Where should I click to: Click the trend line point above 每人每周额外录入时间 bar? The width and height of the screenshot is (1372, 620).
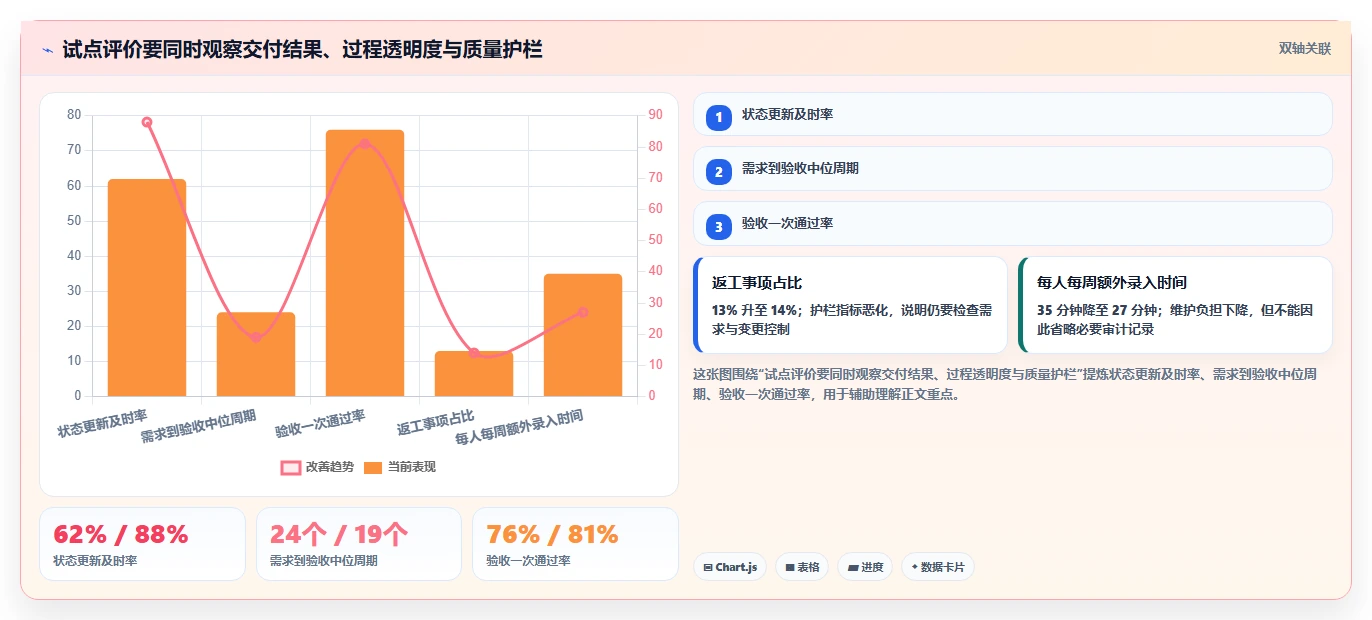pyautogui.click(x=583, y=312)
